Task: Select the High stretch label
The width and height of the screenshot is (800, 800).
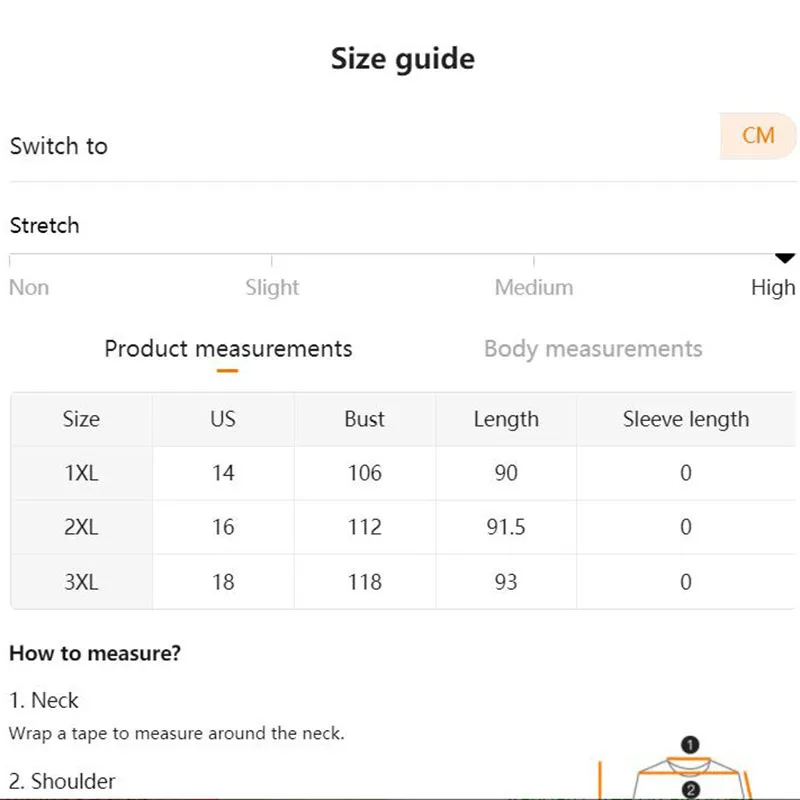Action: [x=773, y=288]
